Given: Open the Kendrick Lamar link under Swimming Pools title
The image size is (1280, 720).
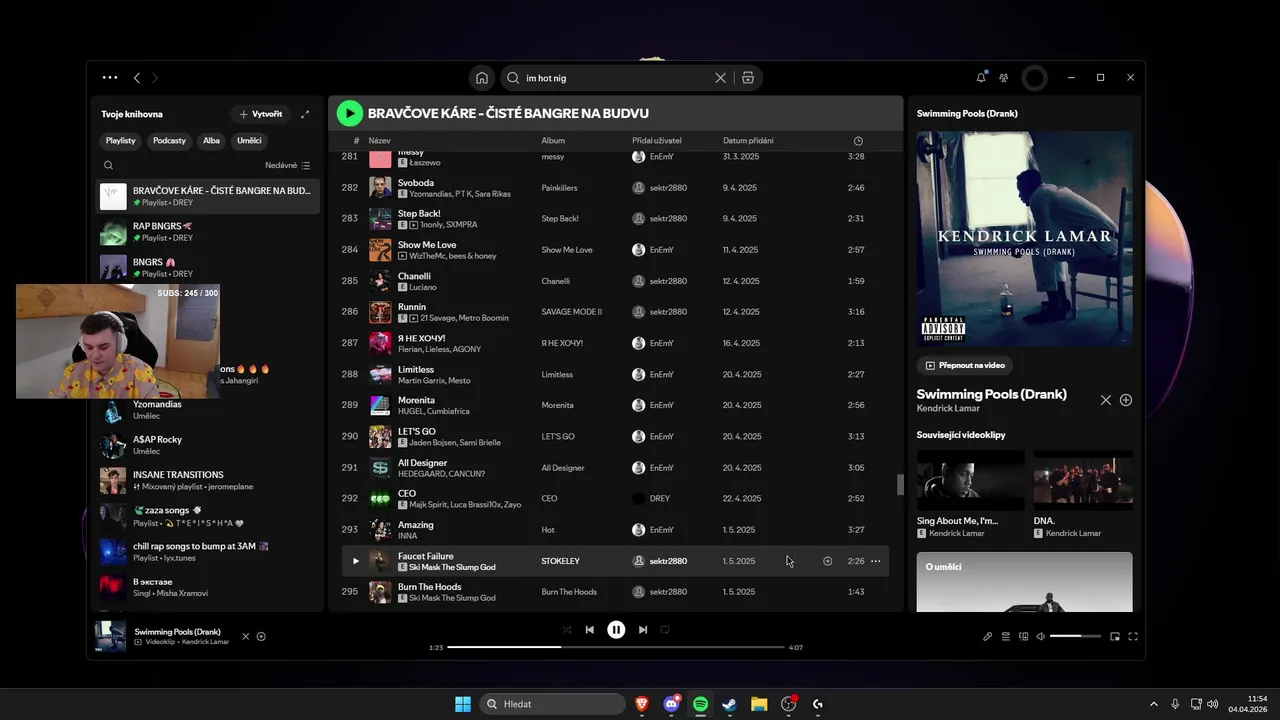Looking at the screenshot, I should pos(948,408).
